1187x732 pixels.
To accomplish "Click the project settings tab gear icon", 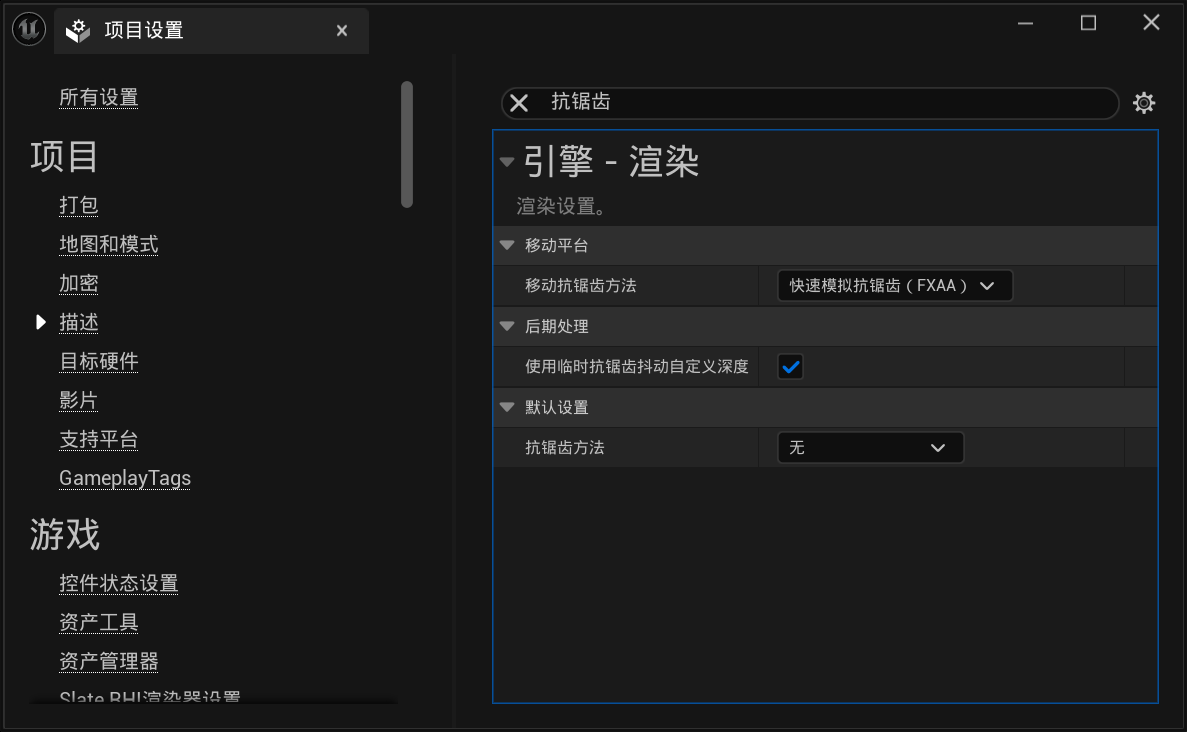I will (77, 30).
